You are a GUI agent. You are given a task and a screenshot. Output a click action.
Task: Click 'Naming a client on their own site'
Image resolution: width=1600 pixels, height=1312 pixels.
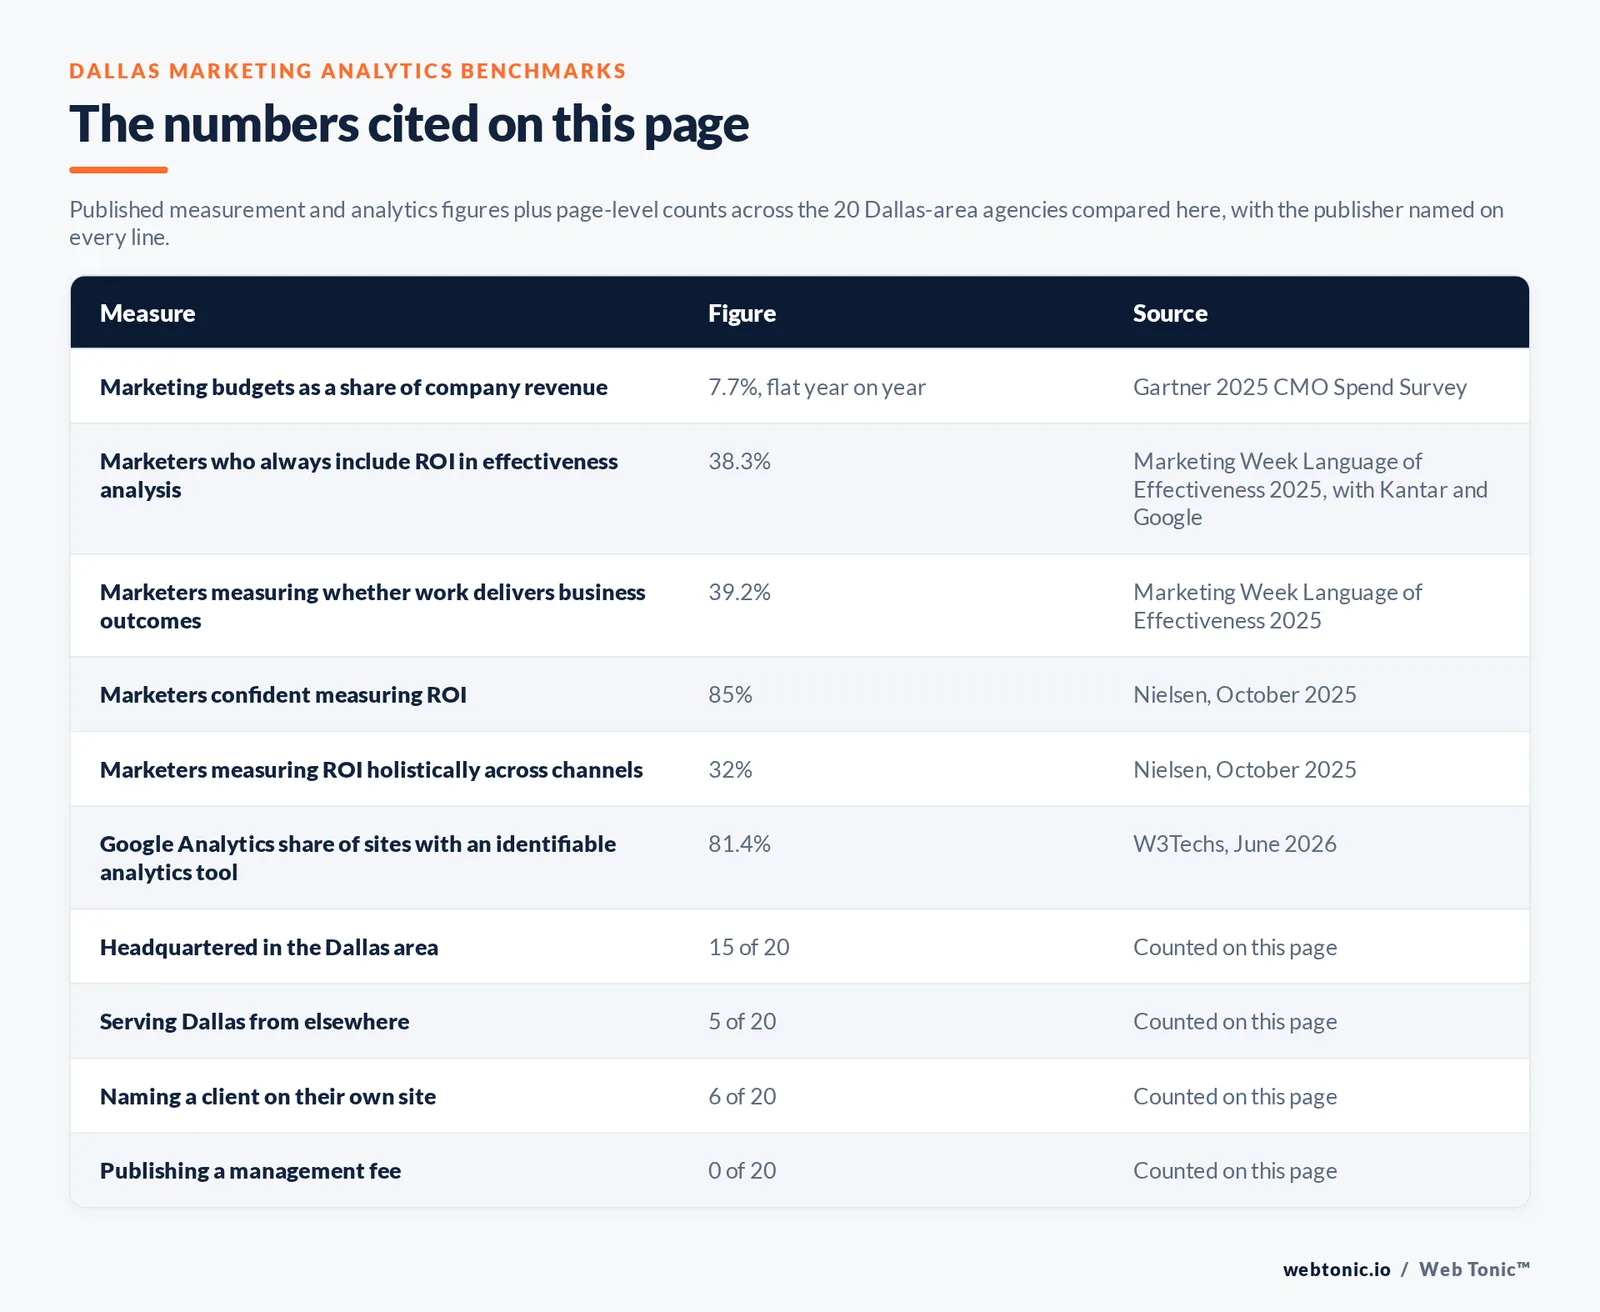click(267, 1096)
